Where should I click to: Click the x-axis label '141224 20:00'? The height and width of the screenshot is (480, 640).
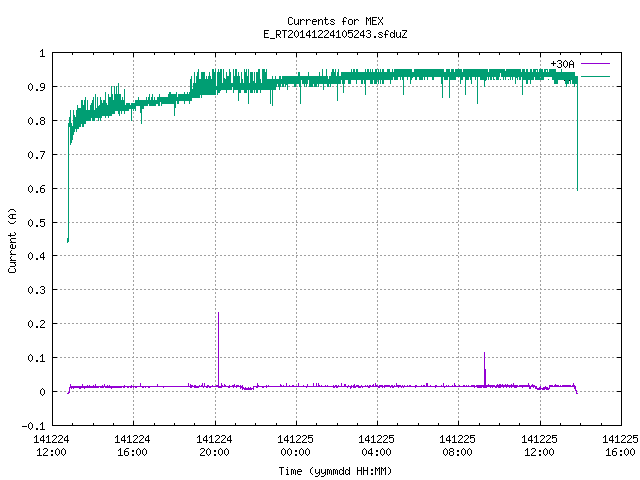tap(214, 445)
